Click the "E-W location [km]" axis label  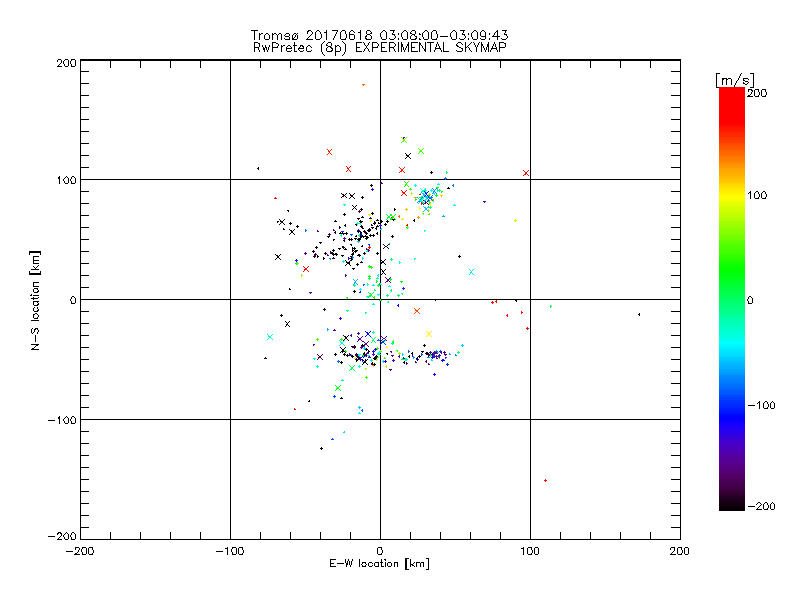[379, 563]
